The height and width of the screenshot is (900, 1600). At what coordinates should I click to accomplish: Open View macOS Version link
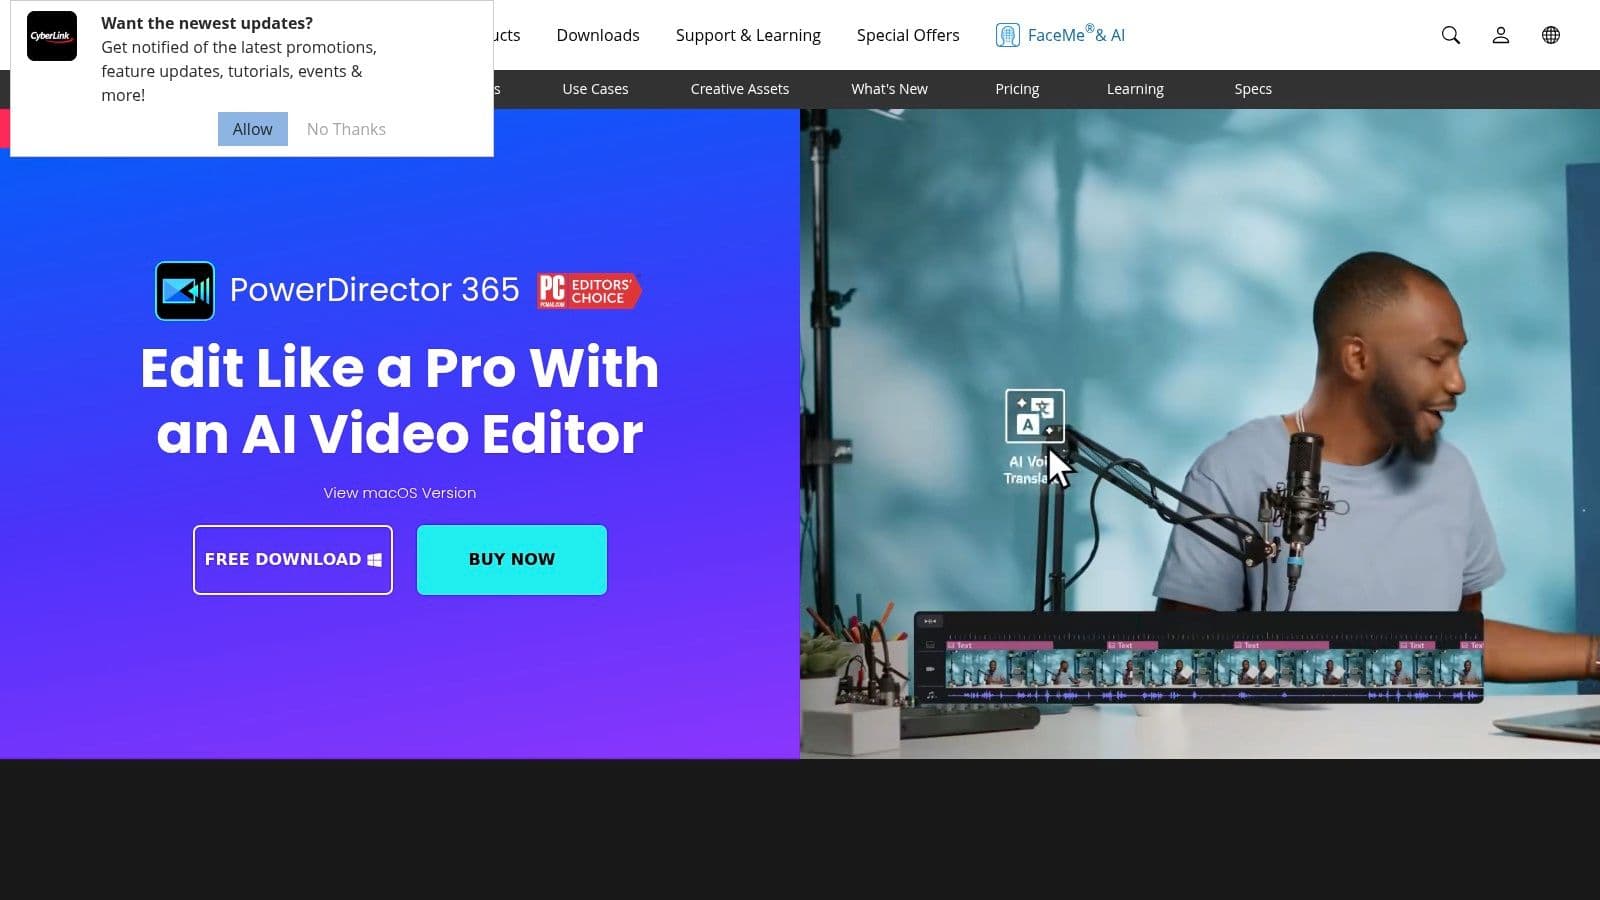(x=399, y=493)
